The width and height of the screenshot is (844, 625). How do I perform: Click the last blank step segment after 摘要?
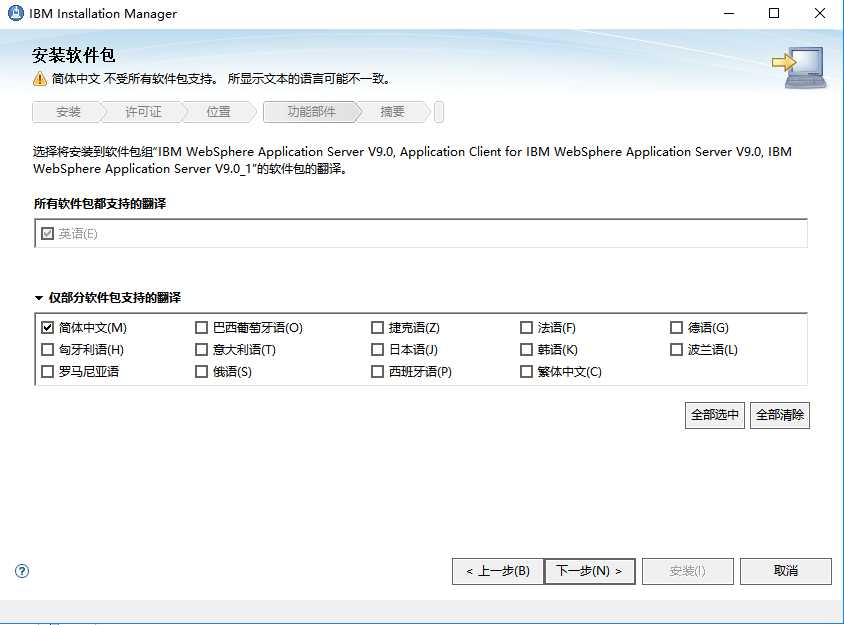tap(439, 112)
